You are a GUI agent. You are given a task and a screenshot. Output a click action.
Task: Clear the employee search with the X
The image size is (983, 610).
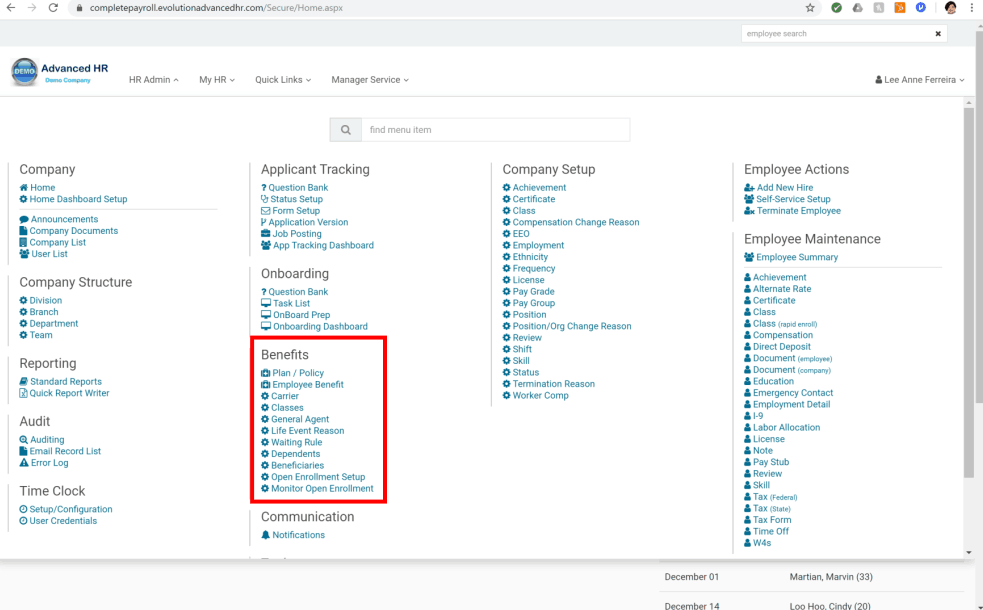[938, 34]
